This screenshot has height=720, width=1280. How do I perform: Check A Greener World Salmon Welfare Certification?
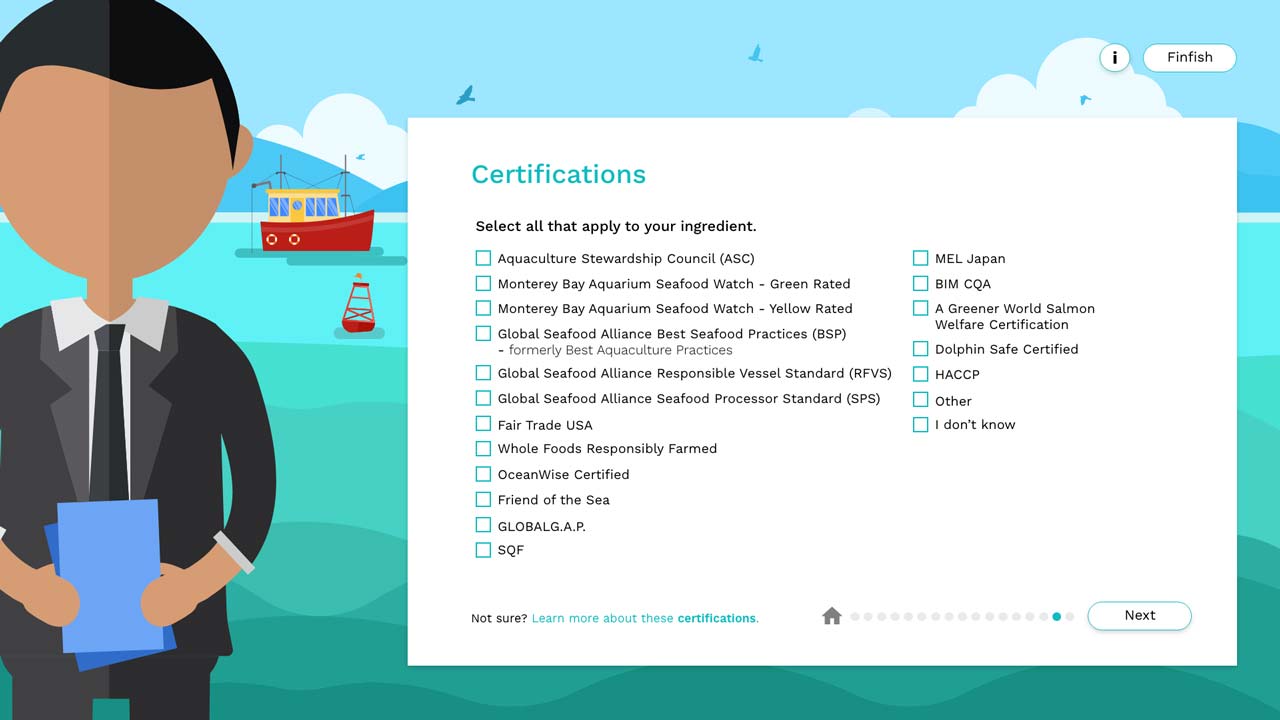pyautogui.click(x=920, y=308)
